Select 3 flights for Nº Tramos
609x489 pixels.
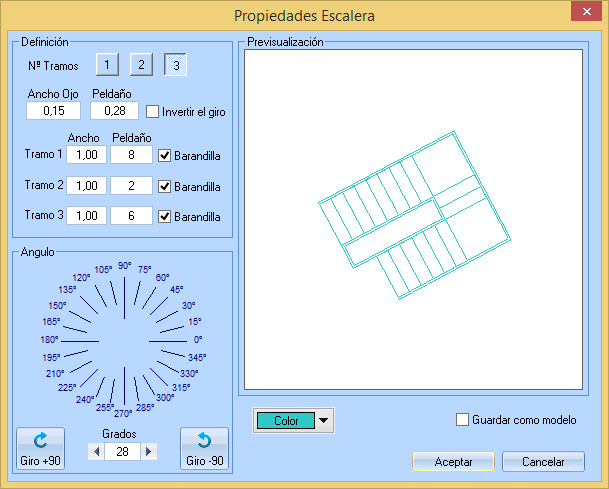[176, 66]
